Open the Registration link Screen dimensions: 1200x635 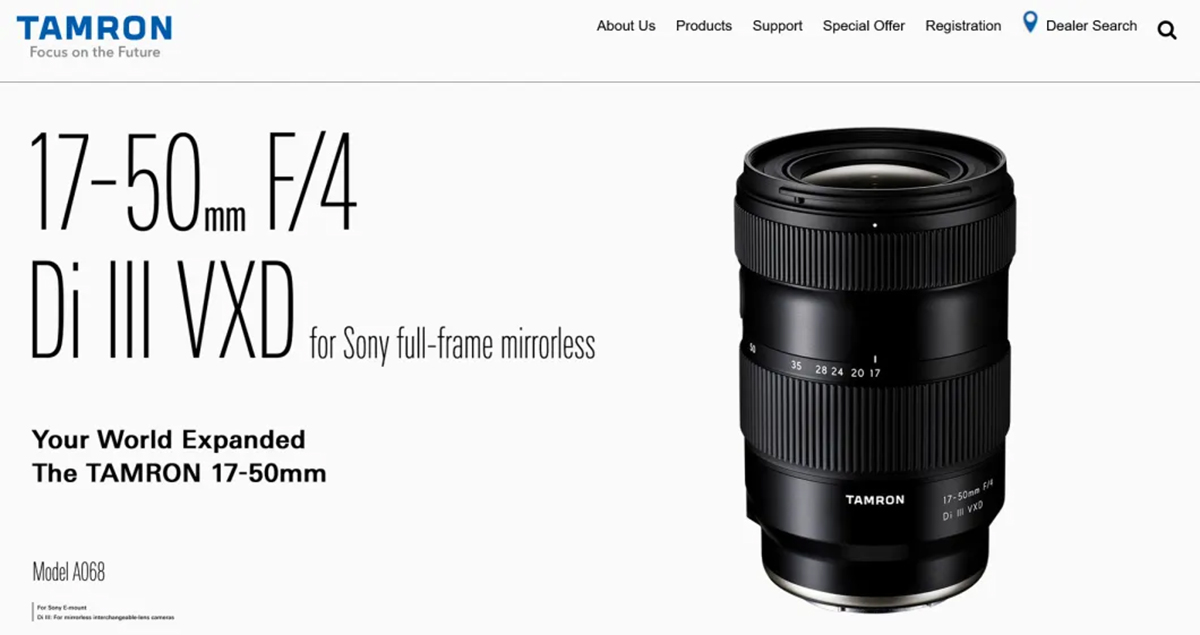click(x=963, y=26)
